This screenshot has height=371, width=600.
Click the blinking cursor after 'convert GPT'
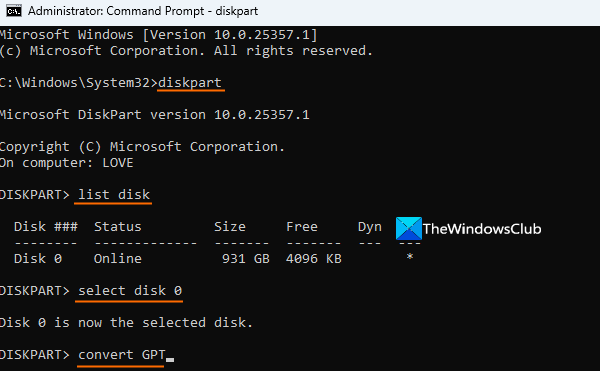click(x=170, y=360)
